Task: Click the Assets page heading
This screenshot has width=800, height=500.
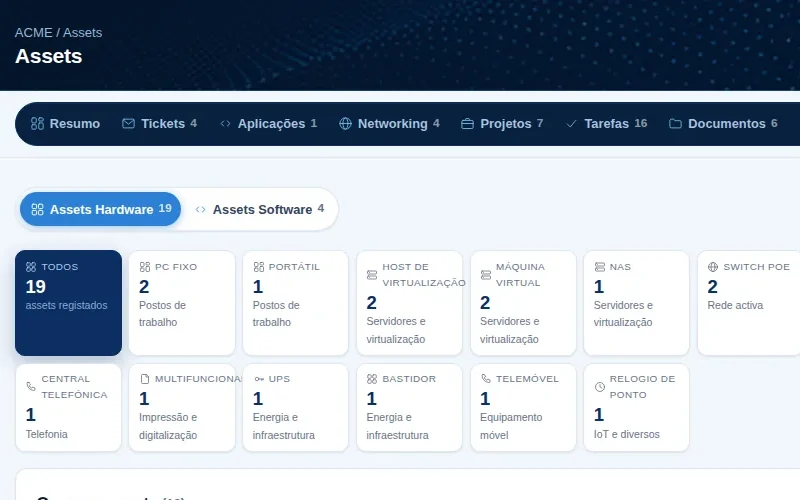Action: point(48,56)
